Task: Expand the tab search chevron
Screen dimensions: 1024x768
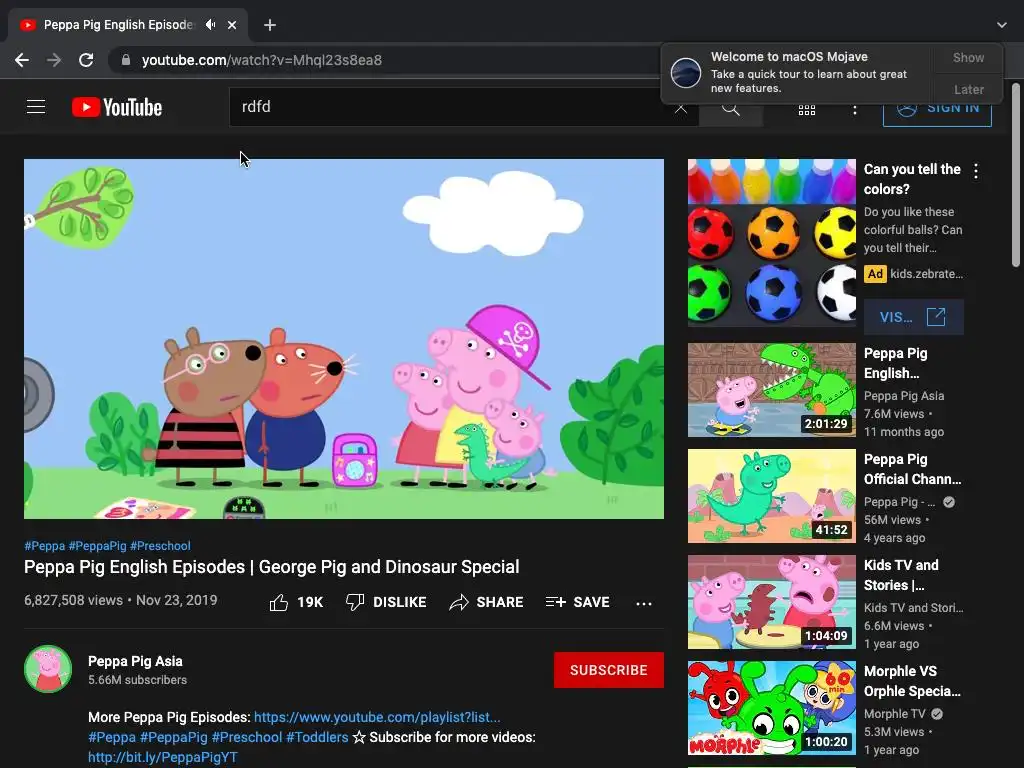Action: click(x=1002, y=25)
